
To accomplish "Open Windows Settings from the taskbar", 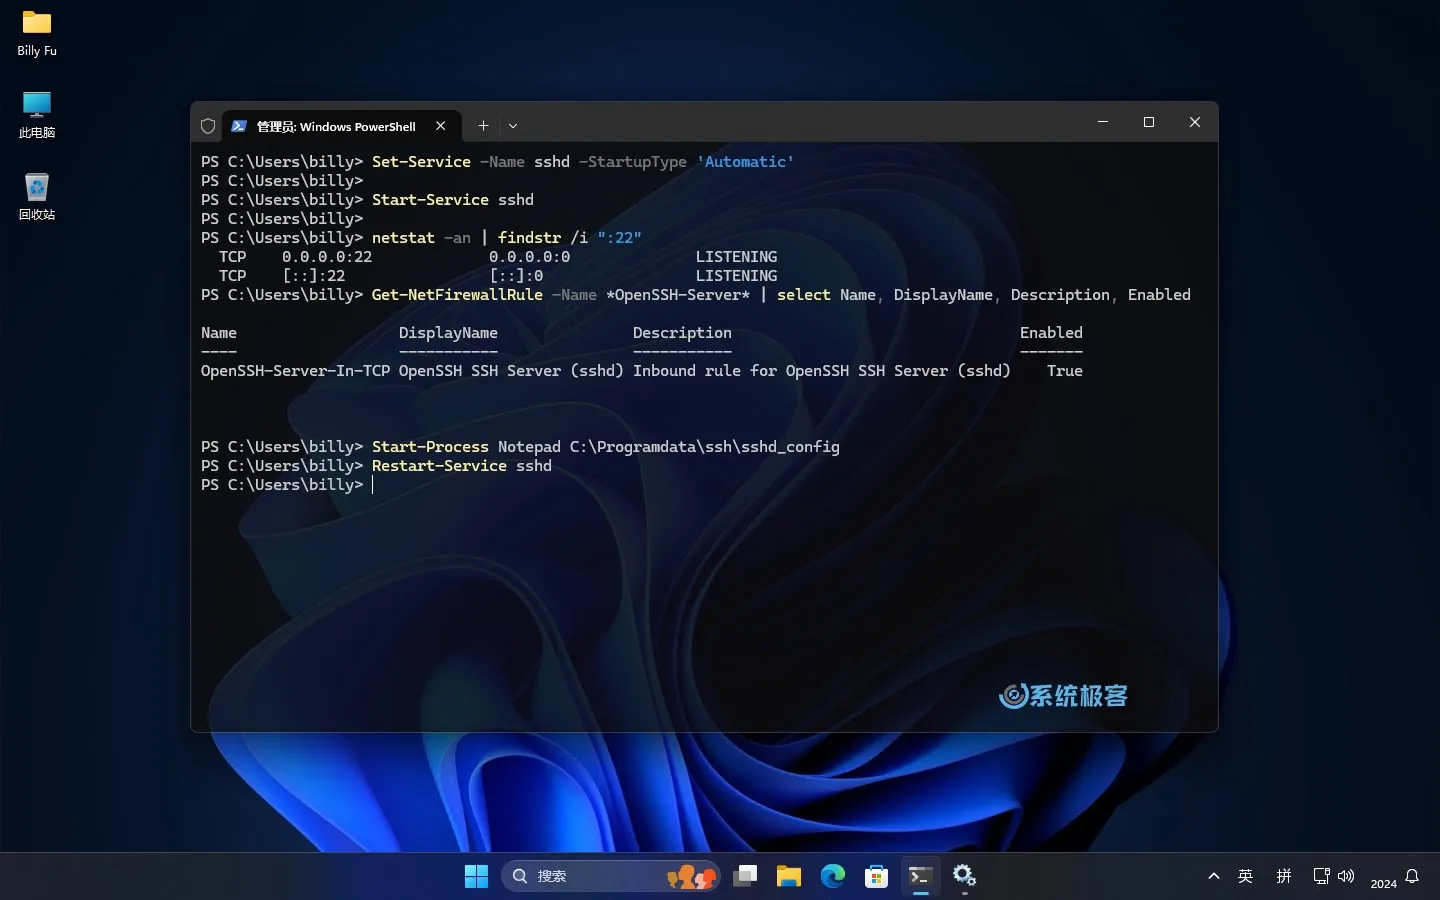I will pos(964,876).
